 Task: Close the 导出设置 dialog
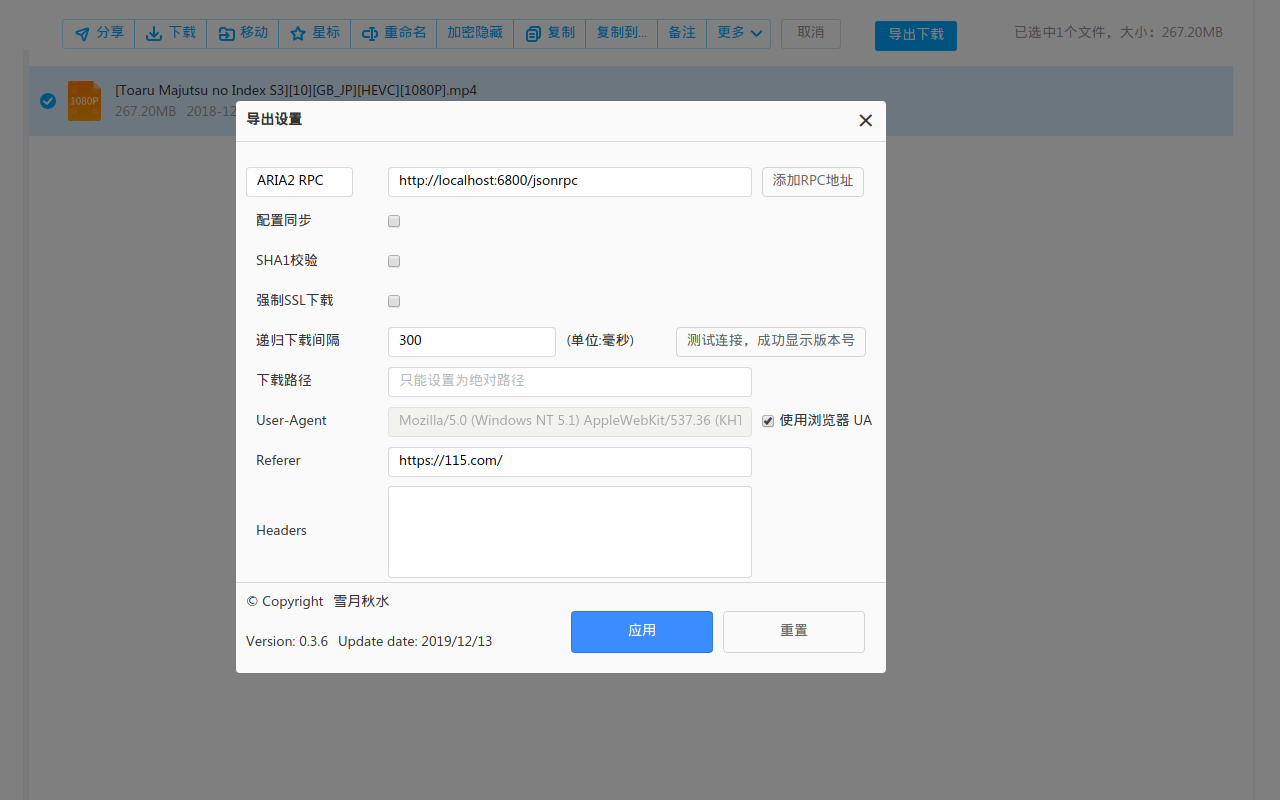866,120
